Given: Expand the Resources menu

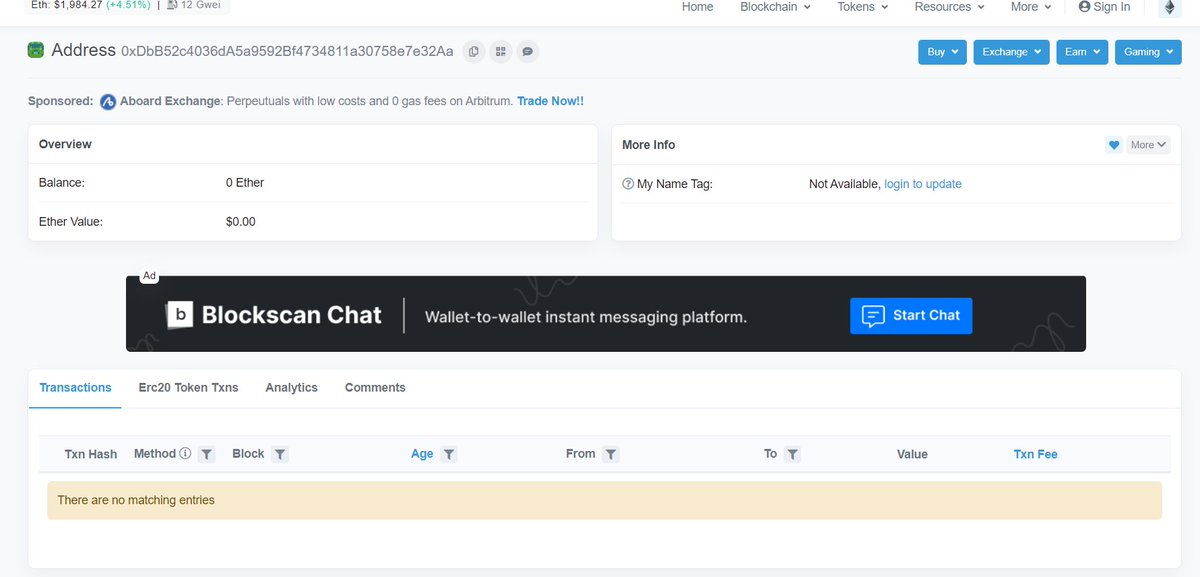Looking at the screenshot, I should [x=949, y=7].
